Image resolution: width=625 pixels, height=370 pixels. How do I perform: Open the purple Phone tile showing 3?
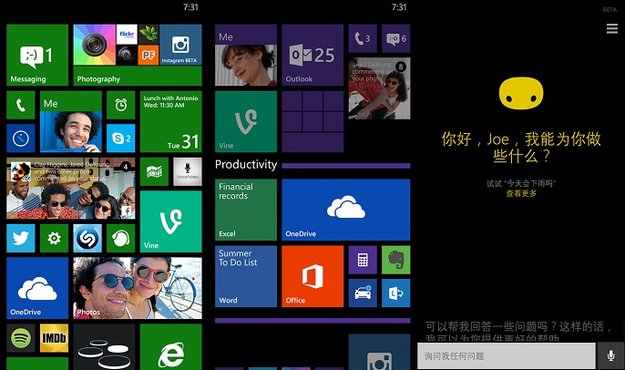[x=363, y=38]
